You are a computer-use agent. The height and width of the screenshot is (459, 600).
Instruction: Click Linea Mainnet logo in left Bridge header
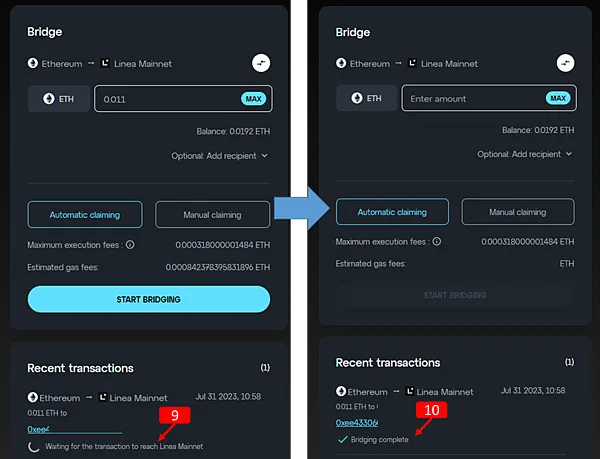105,63
